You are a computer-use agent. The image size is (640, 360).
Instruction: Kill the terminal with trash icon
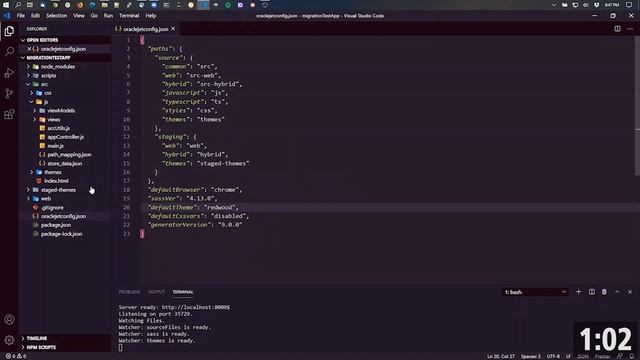point(604,292)
